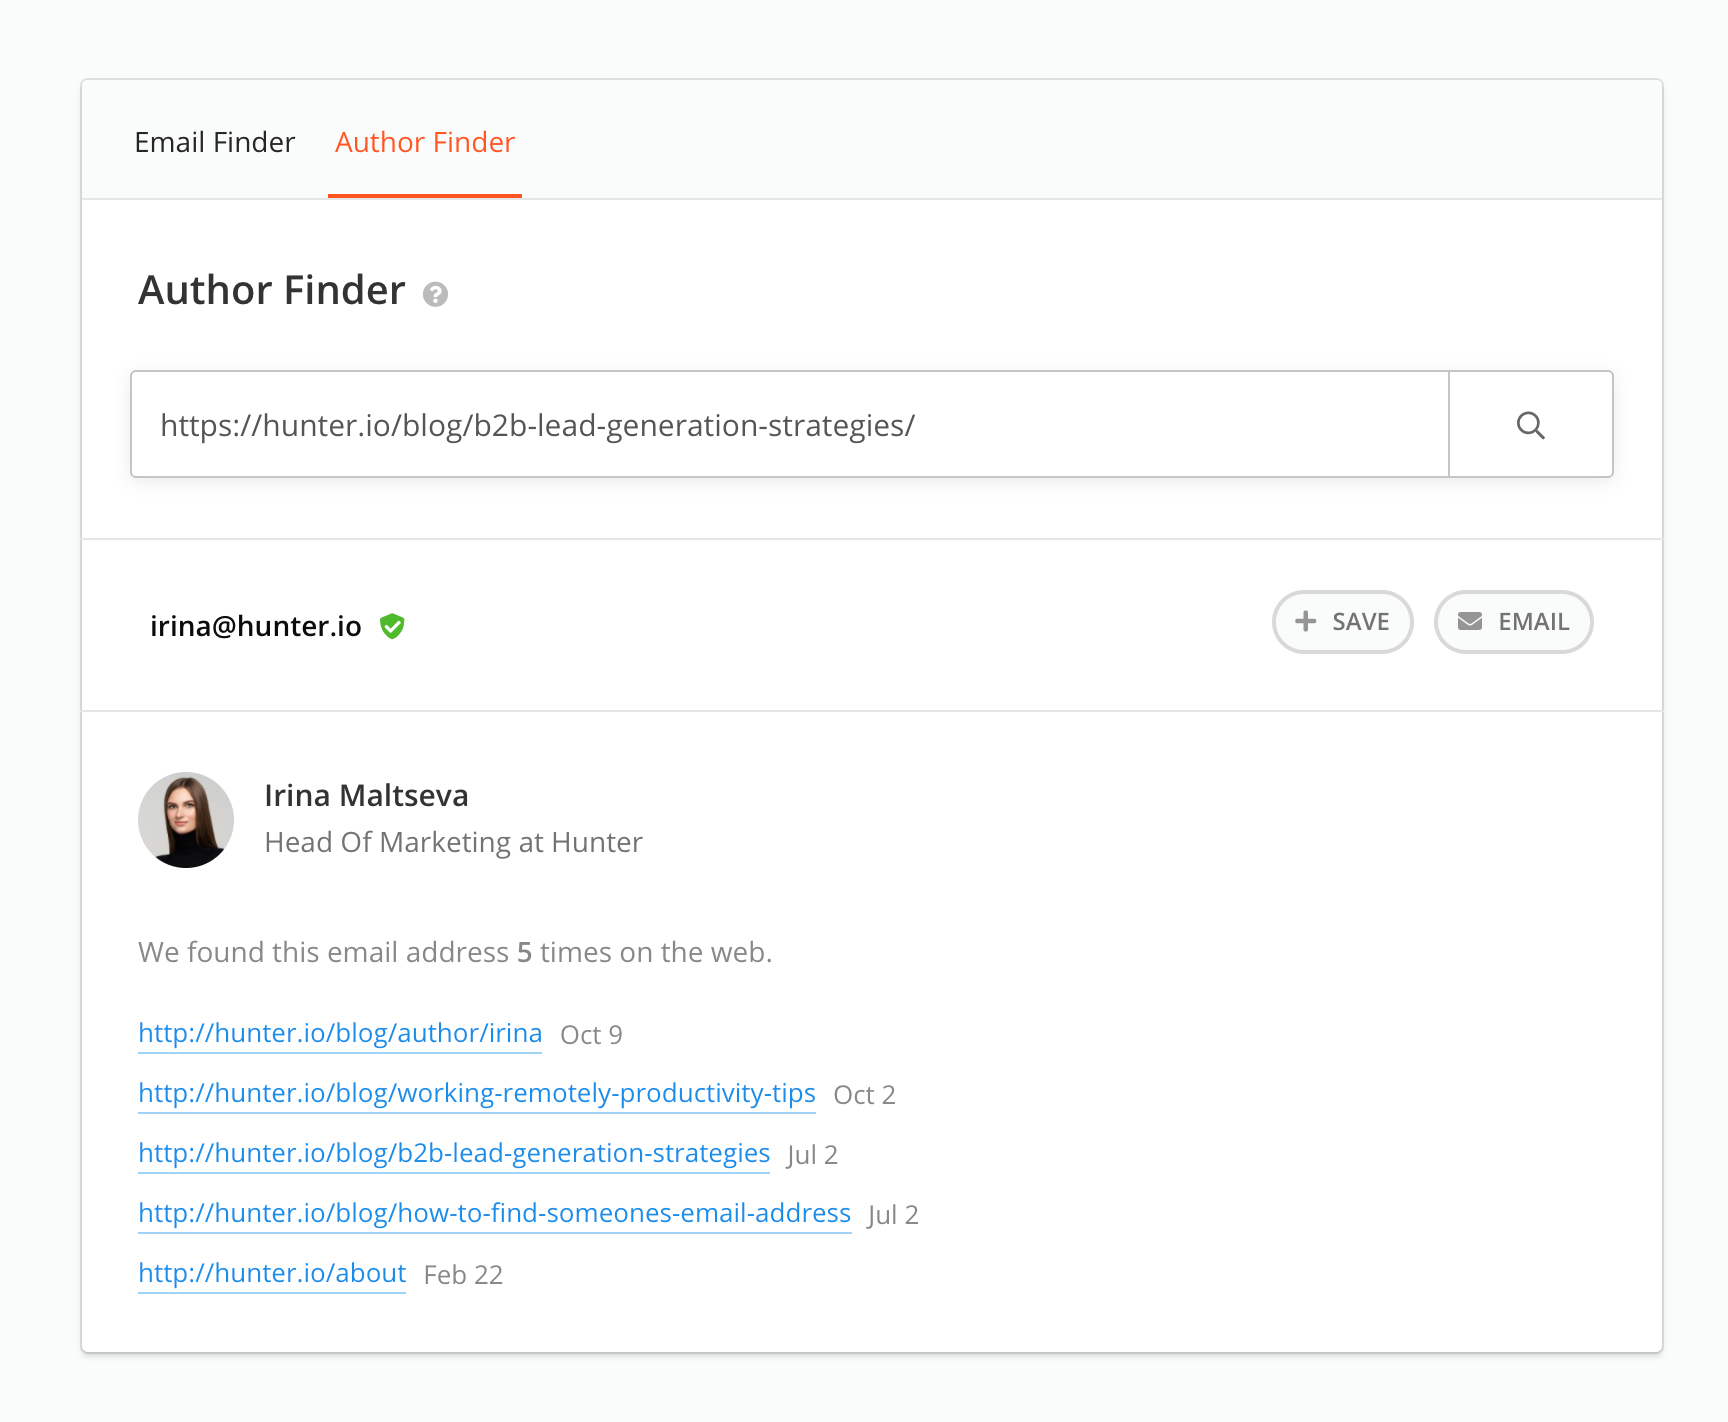
Task: Click the Author Finder heading
Action: coord(272,290)
